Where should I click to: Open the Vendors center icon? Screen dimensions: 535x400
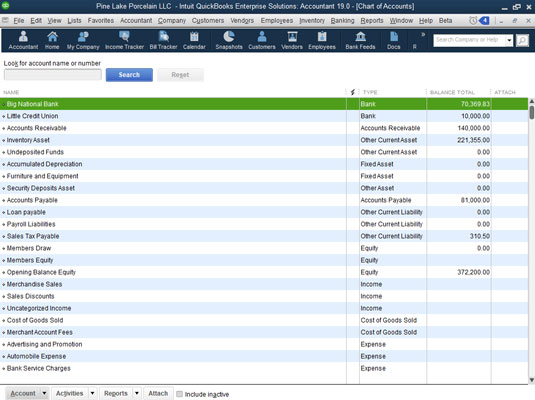tap(292, 40)
